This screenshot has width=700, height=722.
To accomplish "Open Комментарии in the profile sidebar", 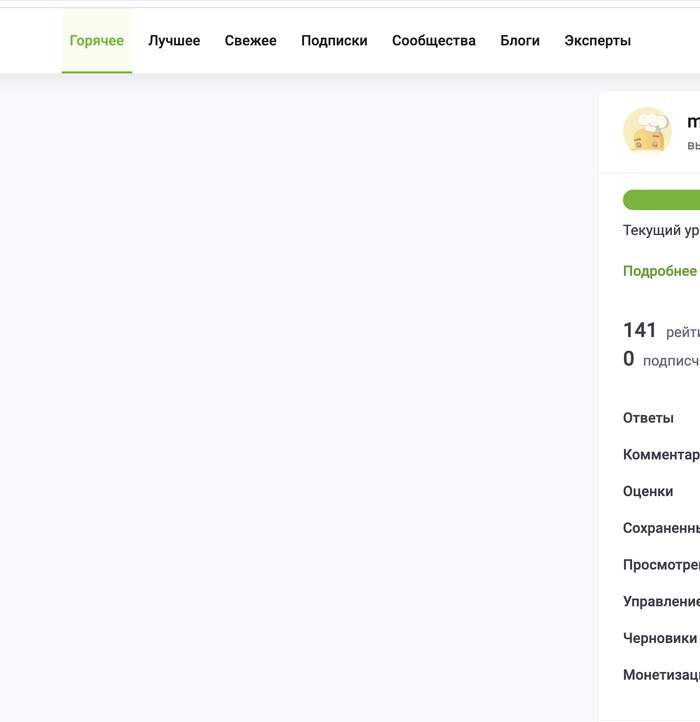I will (661, 455).
